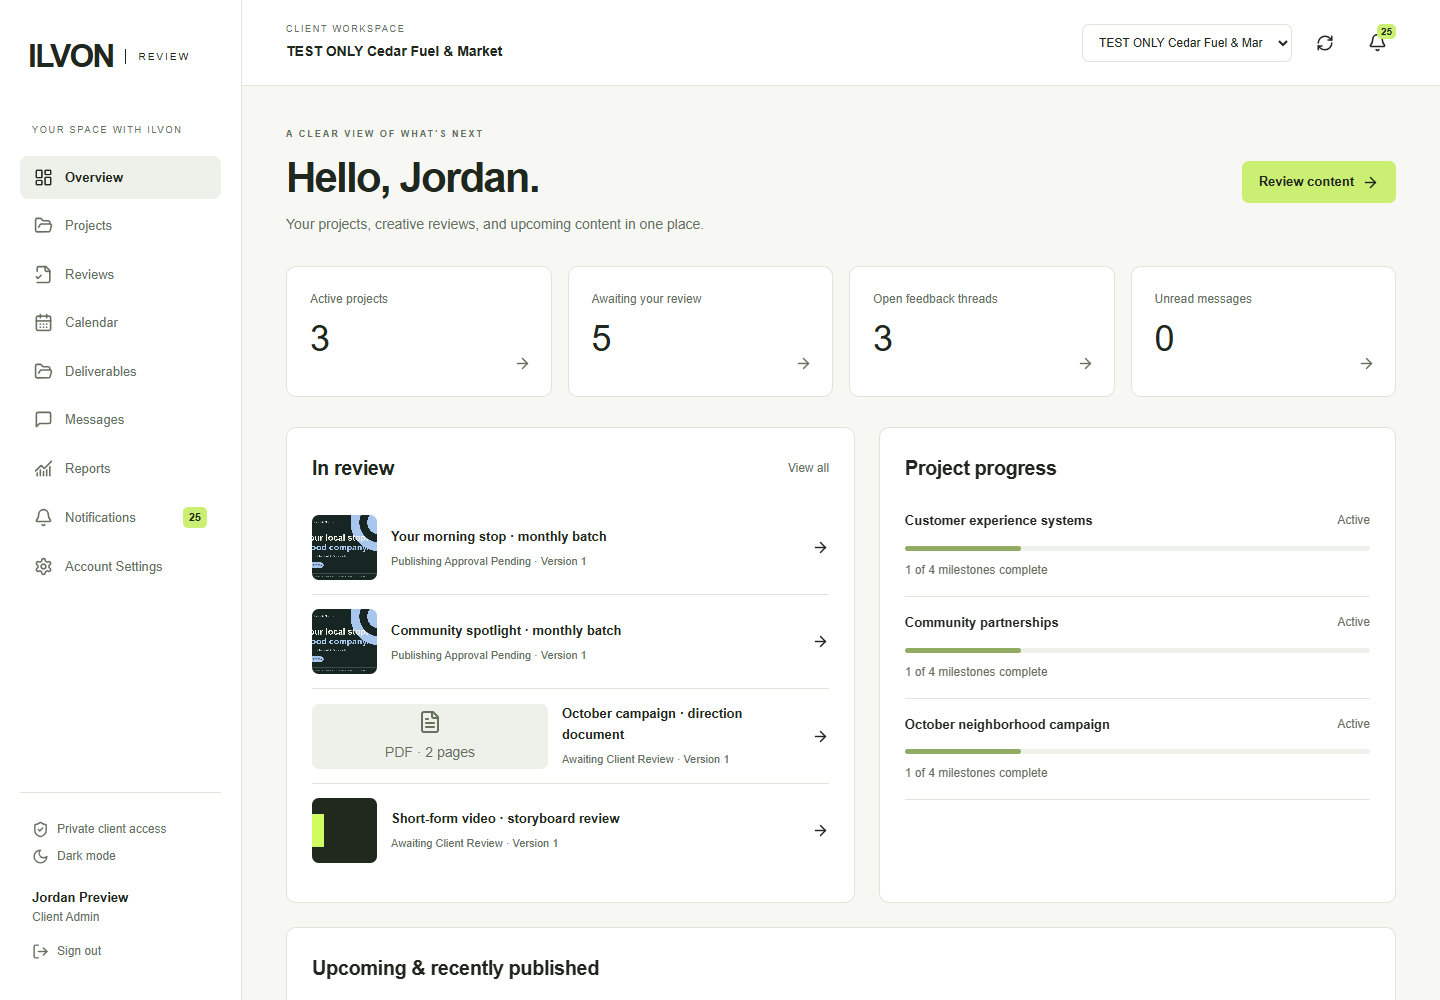Click Private client access label
Image resolution: width=1440 pixels, height=1000 pixels.
111,829
